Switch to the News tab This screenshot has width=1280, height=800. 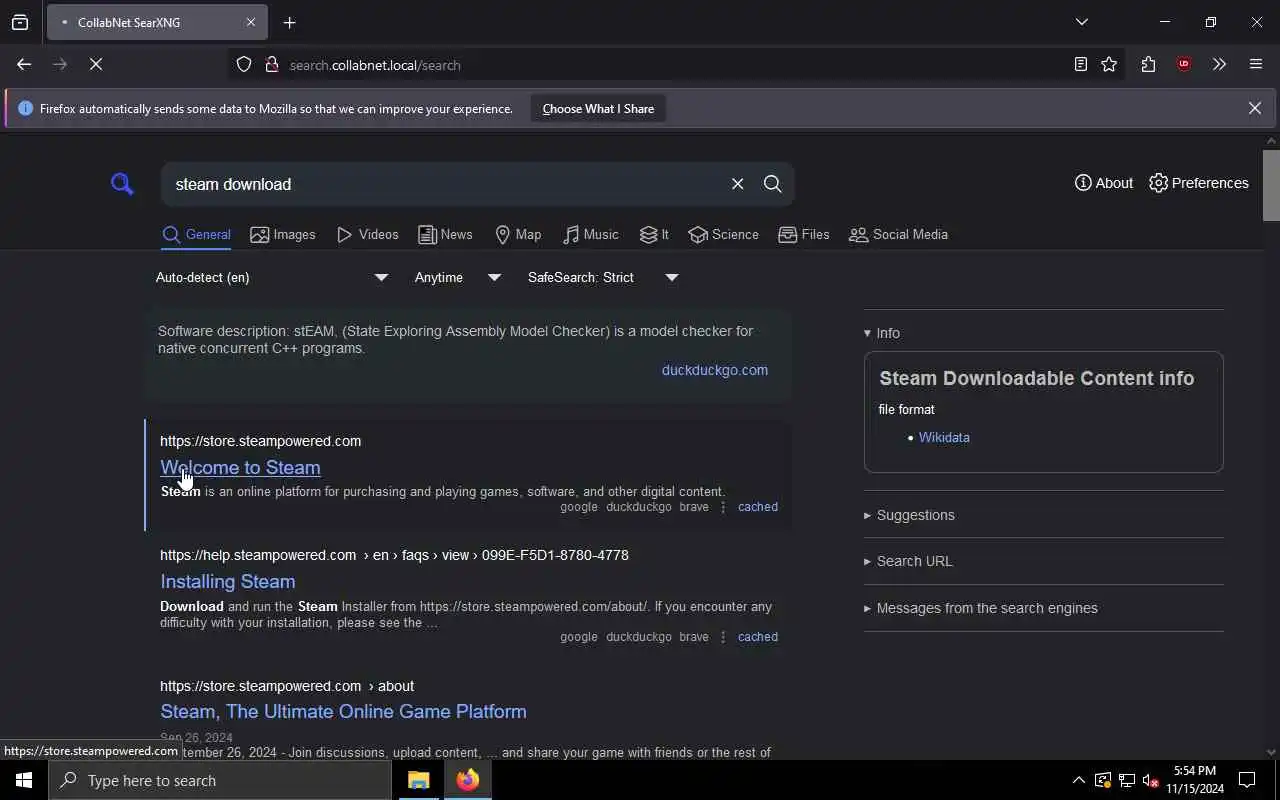point(445,234)
